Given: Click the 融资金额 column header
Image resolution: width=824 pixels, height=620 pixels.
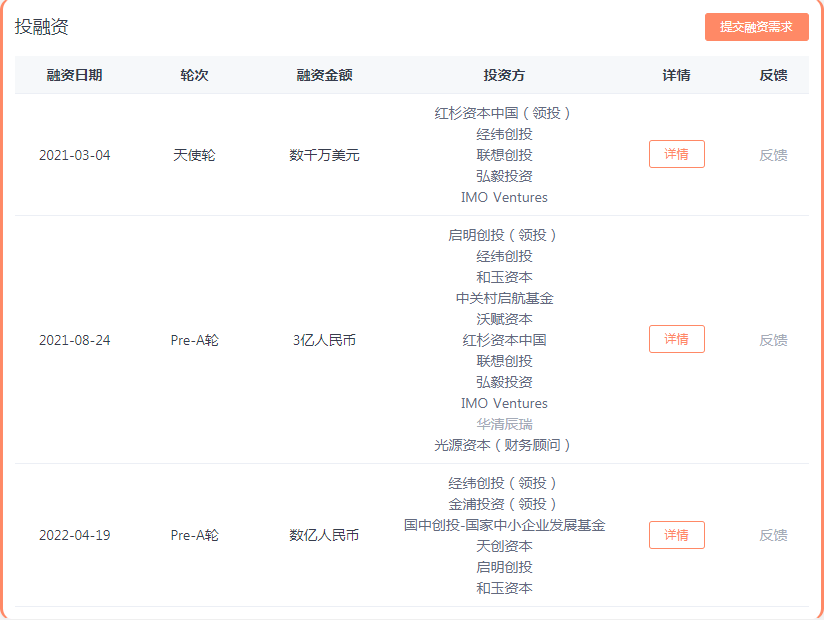Looking at the screenshot, I should (x=324, y=75).
